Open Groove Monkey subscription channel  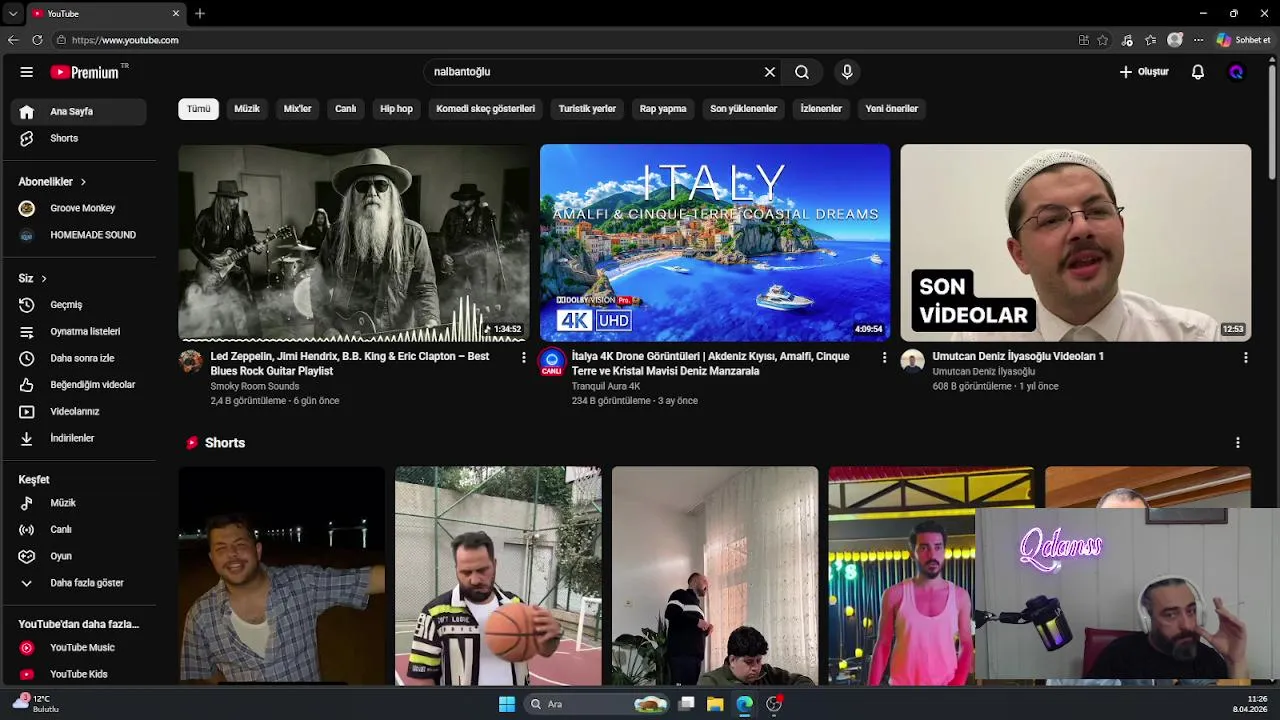(79, 208)
